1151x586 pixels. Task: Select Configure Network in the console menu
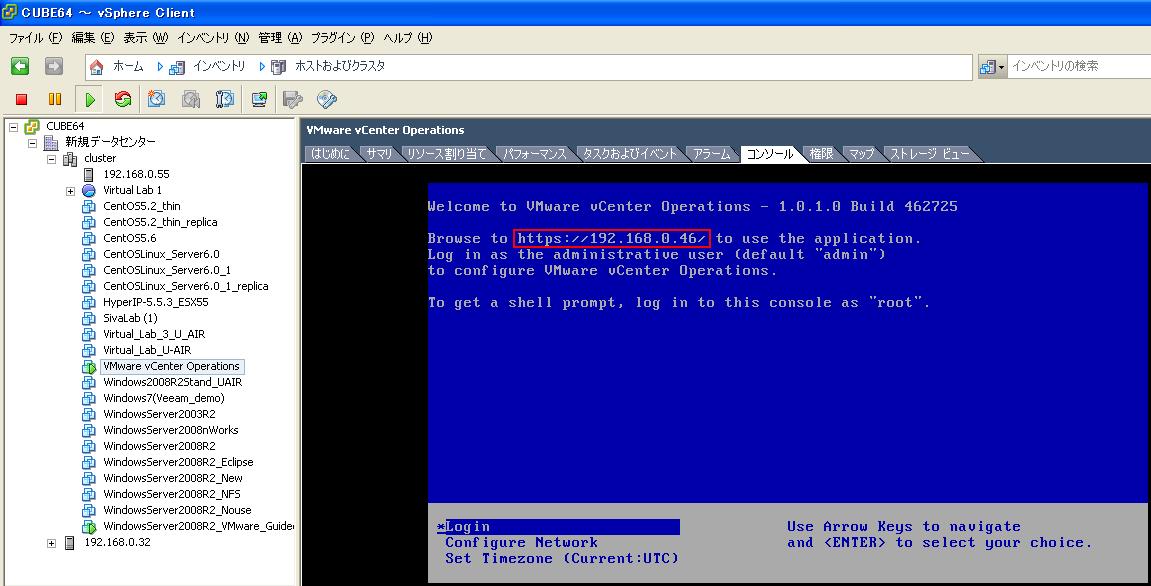[521, 543]
